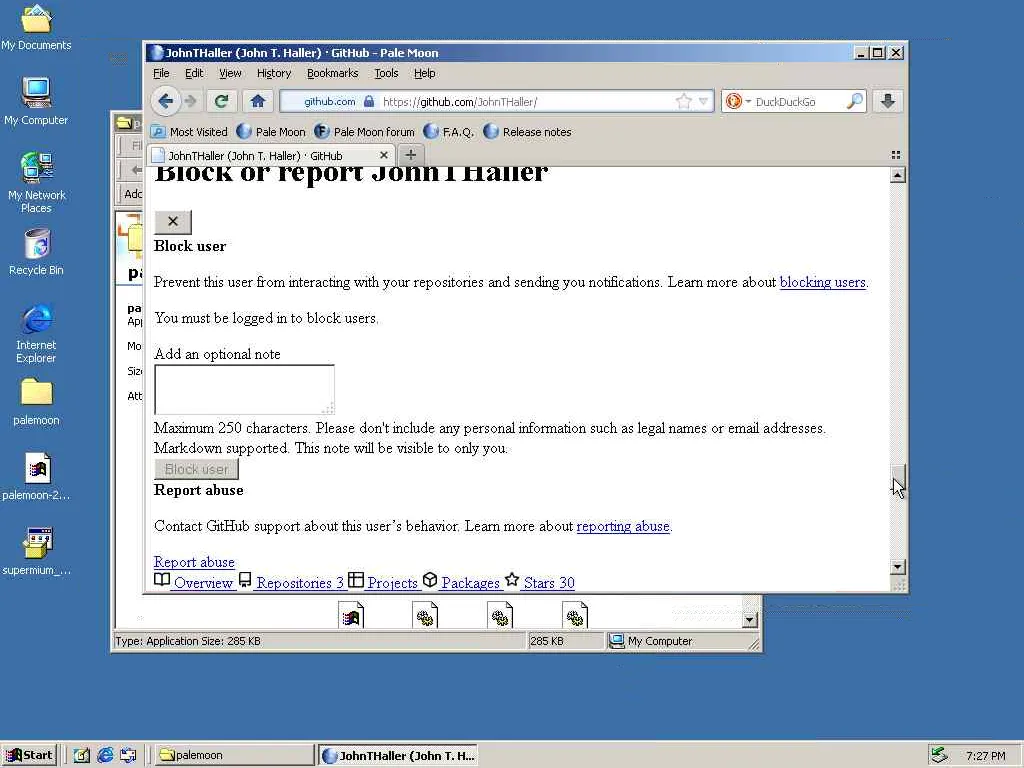The width and height of the screenshot is (1024, 768).
Task: Reload the page with the refresh icon
Action: (221, 101)
